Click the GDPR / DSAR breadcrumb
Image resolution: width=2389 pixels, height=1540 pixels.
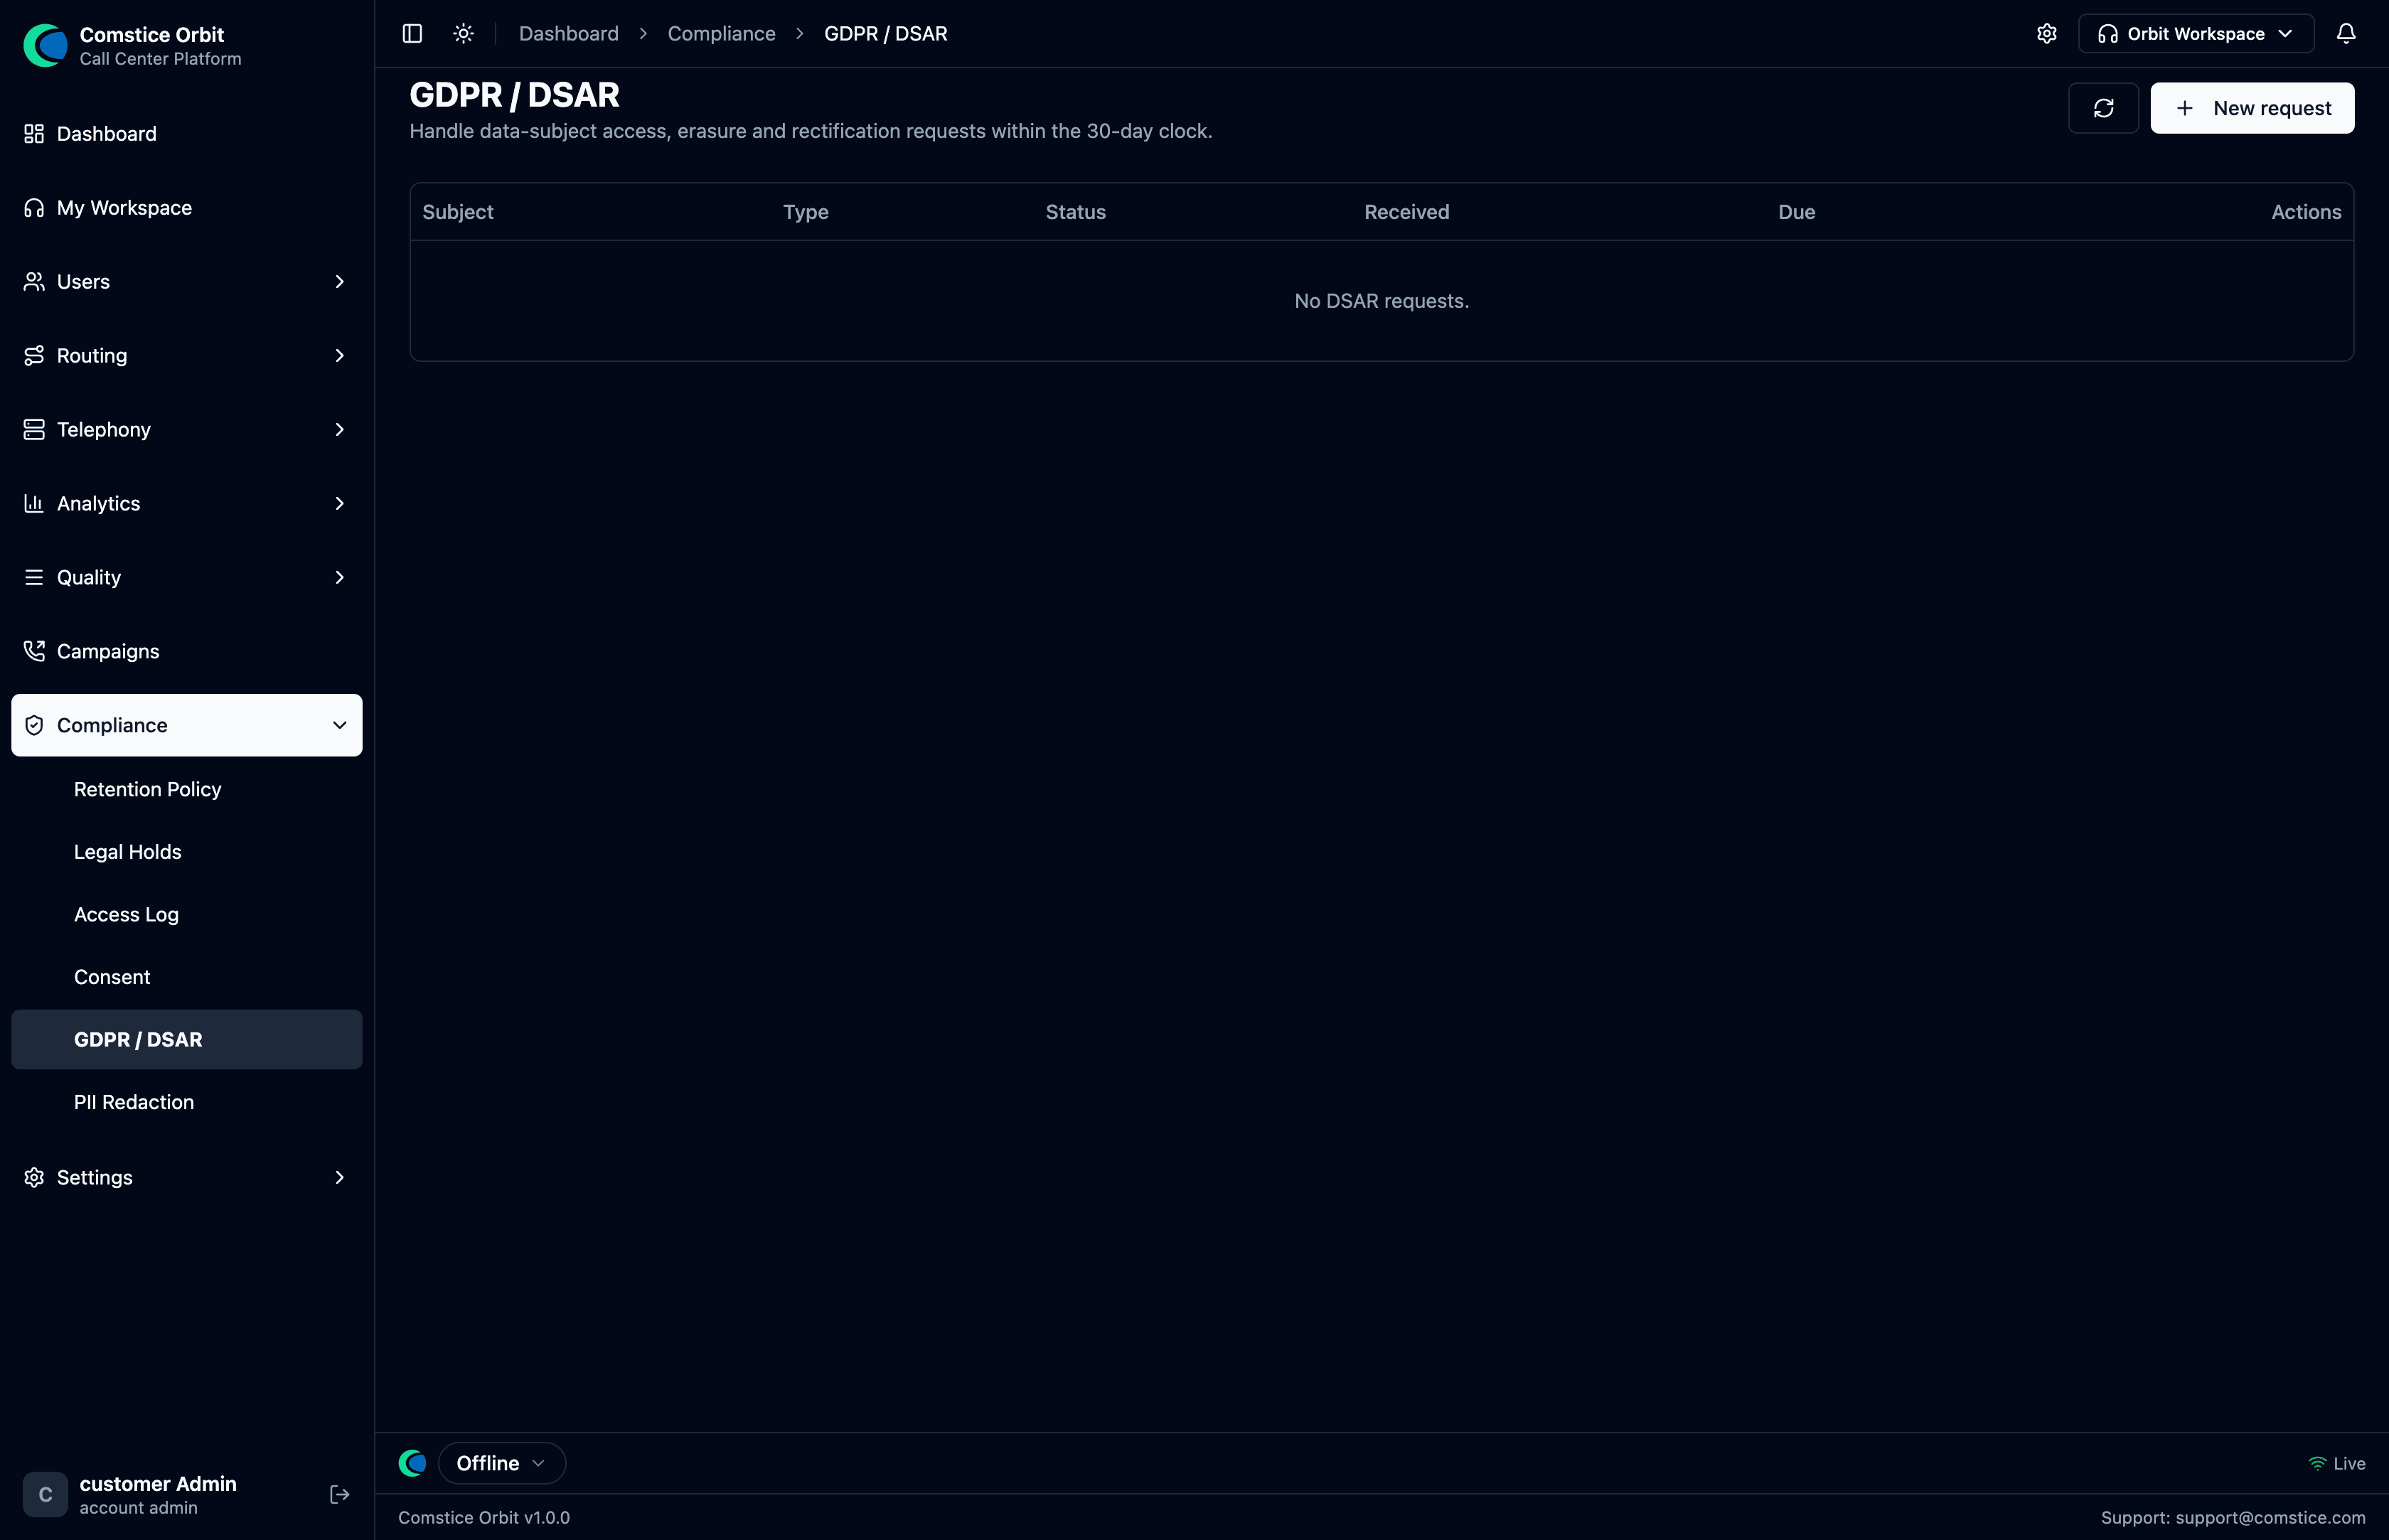[885, 34]
